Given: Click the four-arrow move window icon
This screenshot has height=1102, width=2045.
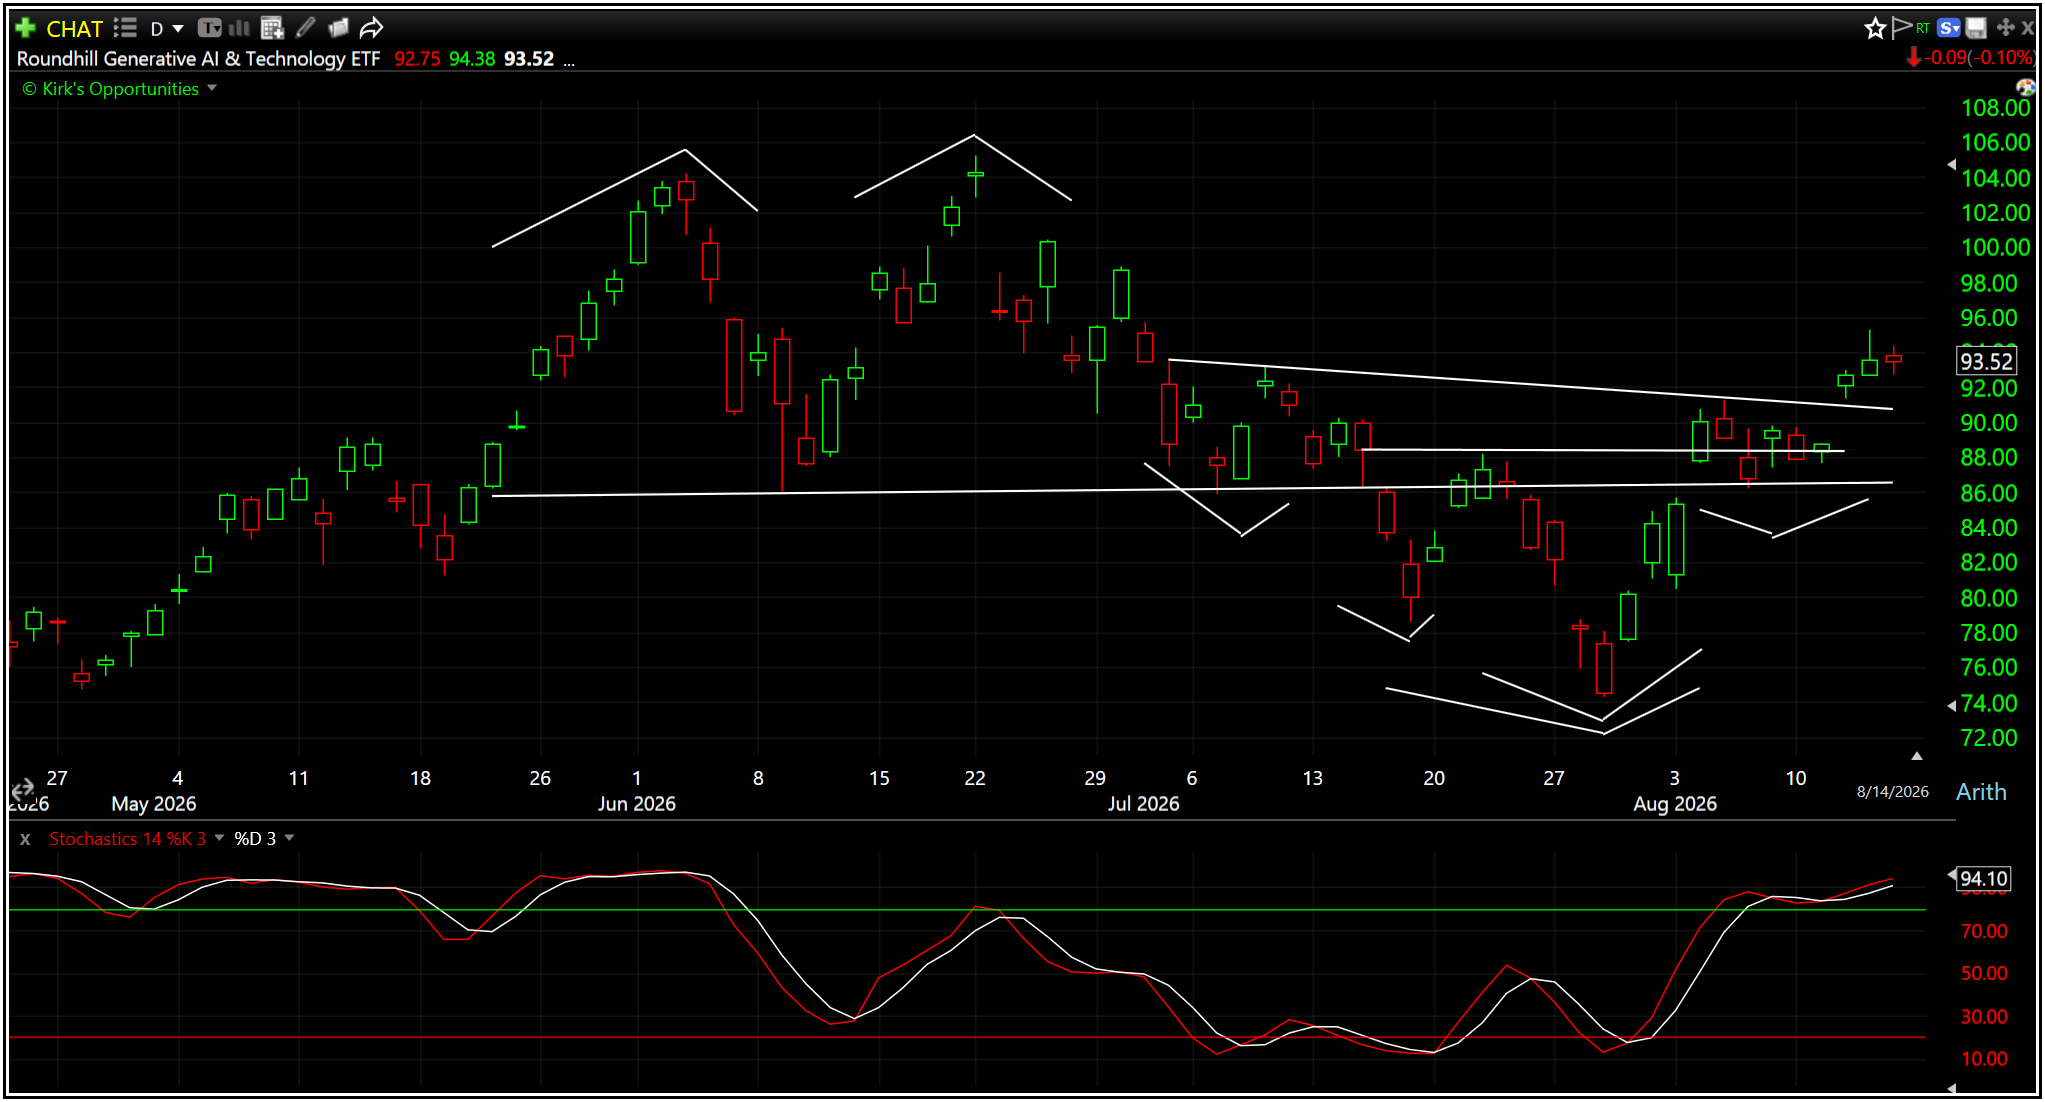Looking at the screenshot, I should [2005, 28].
